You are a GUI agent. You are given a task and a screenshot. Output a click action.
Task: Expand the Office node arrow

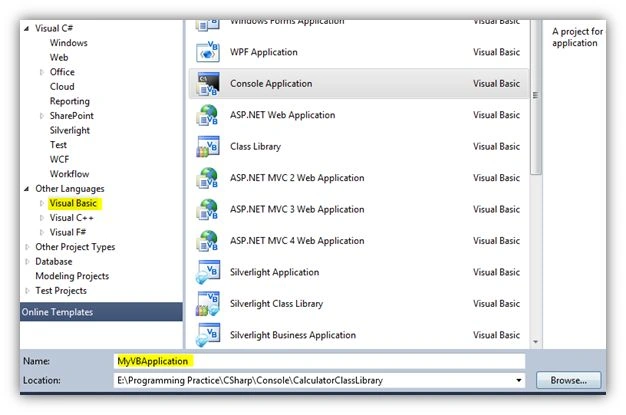click(x=42, y=72)
